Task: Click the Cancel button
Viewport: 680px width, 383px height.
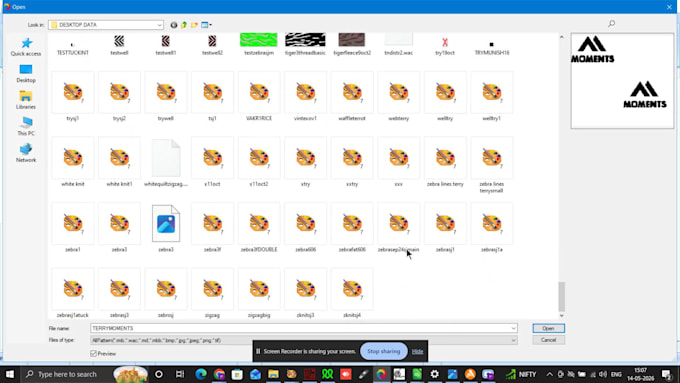Action: (x=549, y=340)
